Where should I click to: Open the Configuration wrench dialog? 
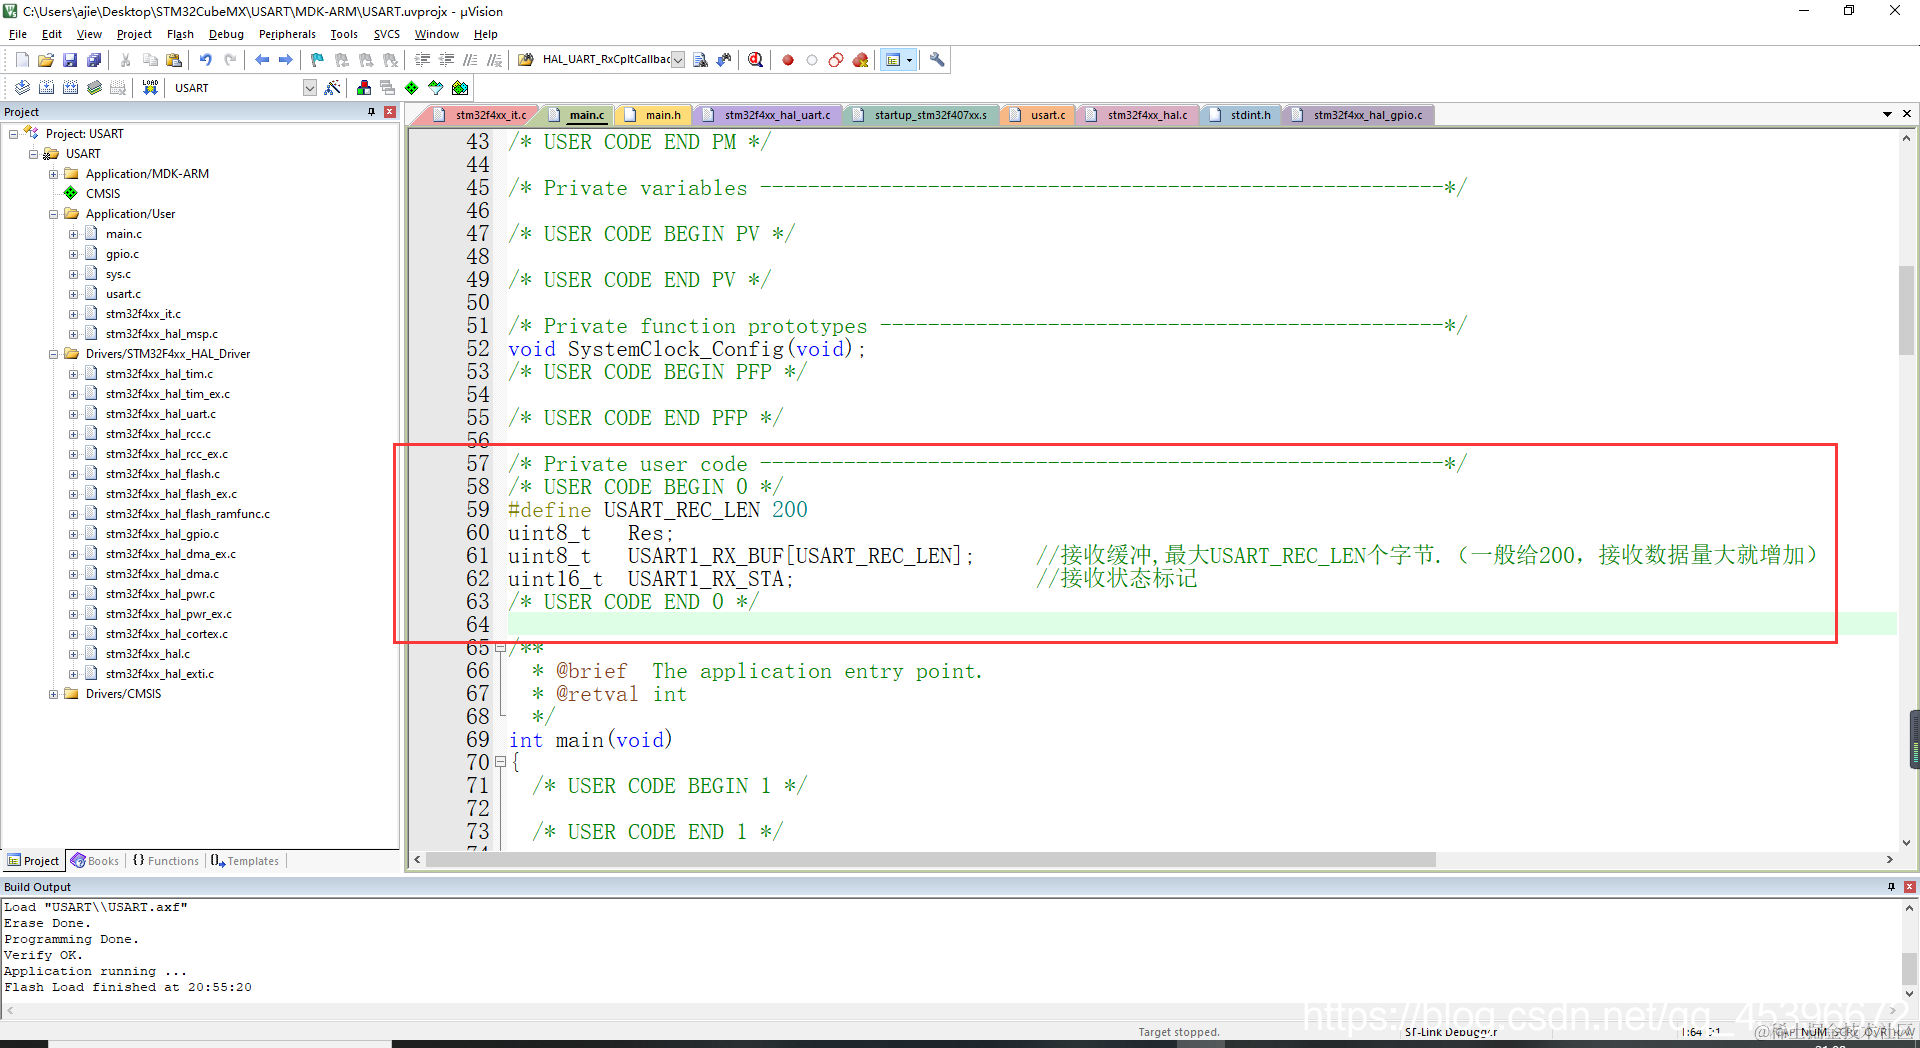click(x=937, y=60)
